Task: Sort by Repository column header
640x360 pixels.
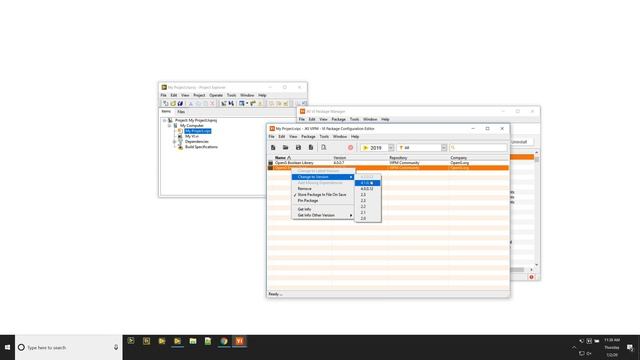Action: point(398,158)
